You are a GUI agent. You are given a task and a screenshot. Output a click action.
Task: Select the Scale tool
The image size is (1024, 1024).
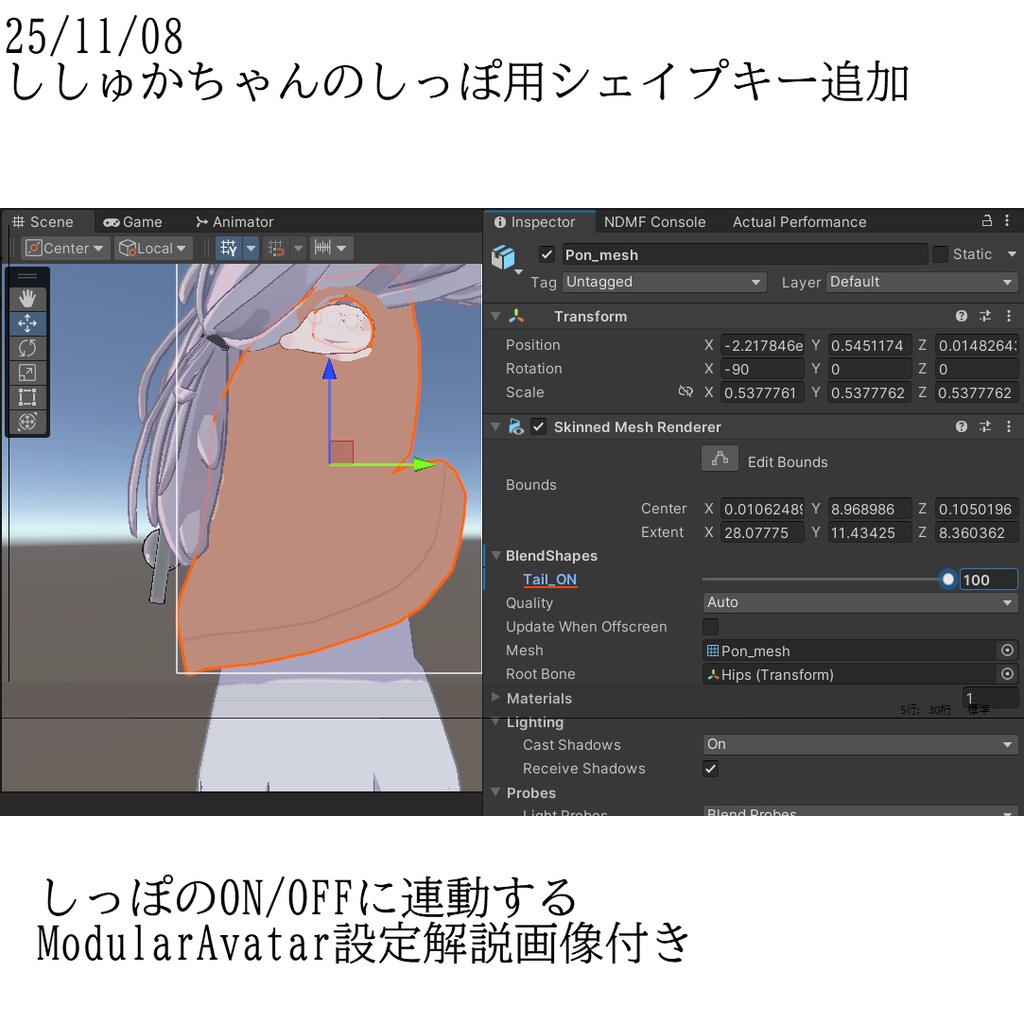(x=27, y=372)
